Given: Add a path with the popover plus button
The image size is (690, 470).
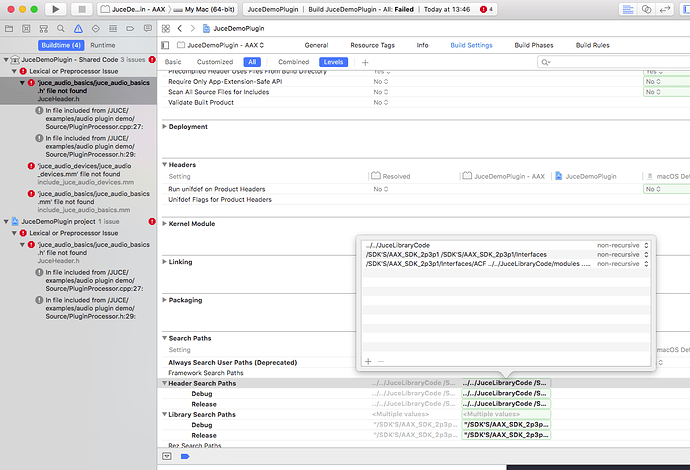Looking at the screenshot, I should point(368,361).
